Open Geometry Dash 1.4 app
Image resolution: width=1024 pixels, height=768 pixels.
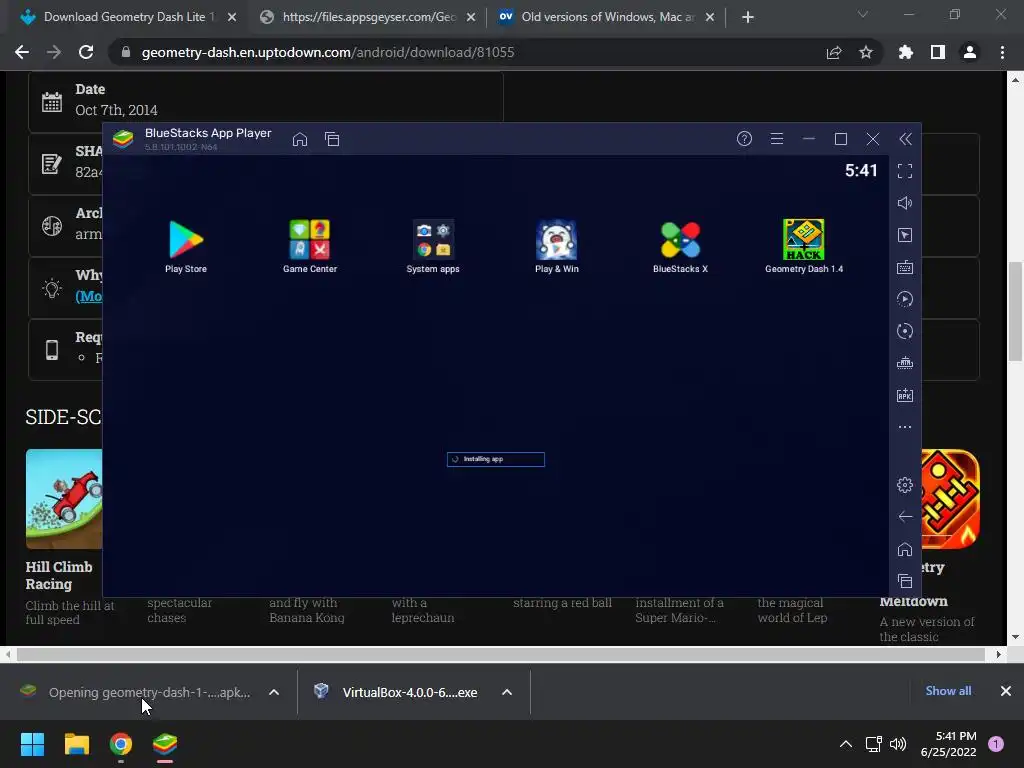point(804,246)
